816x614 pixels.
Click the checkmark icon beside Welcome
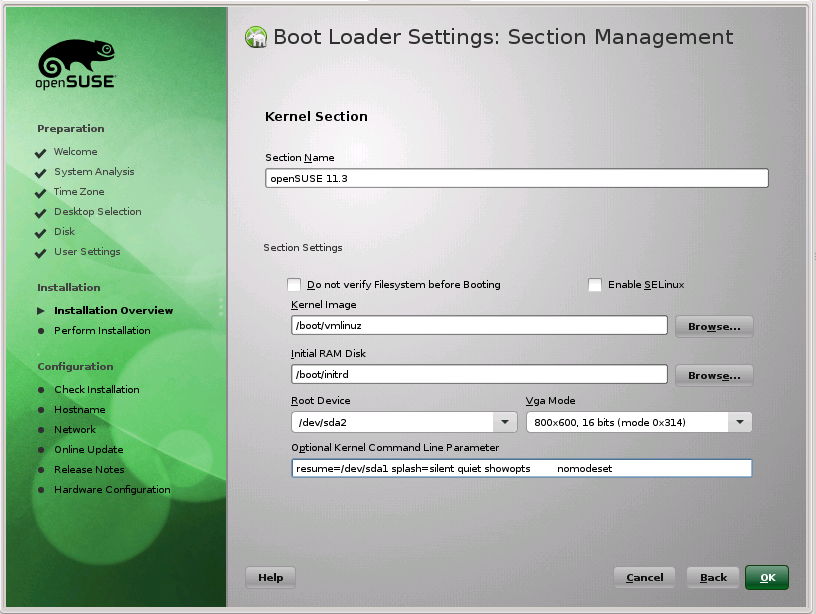(x=41, y=153)
